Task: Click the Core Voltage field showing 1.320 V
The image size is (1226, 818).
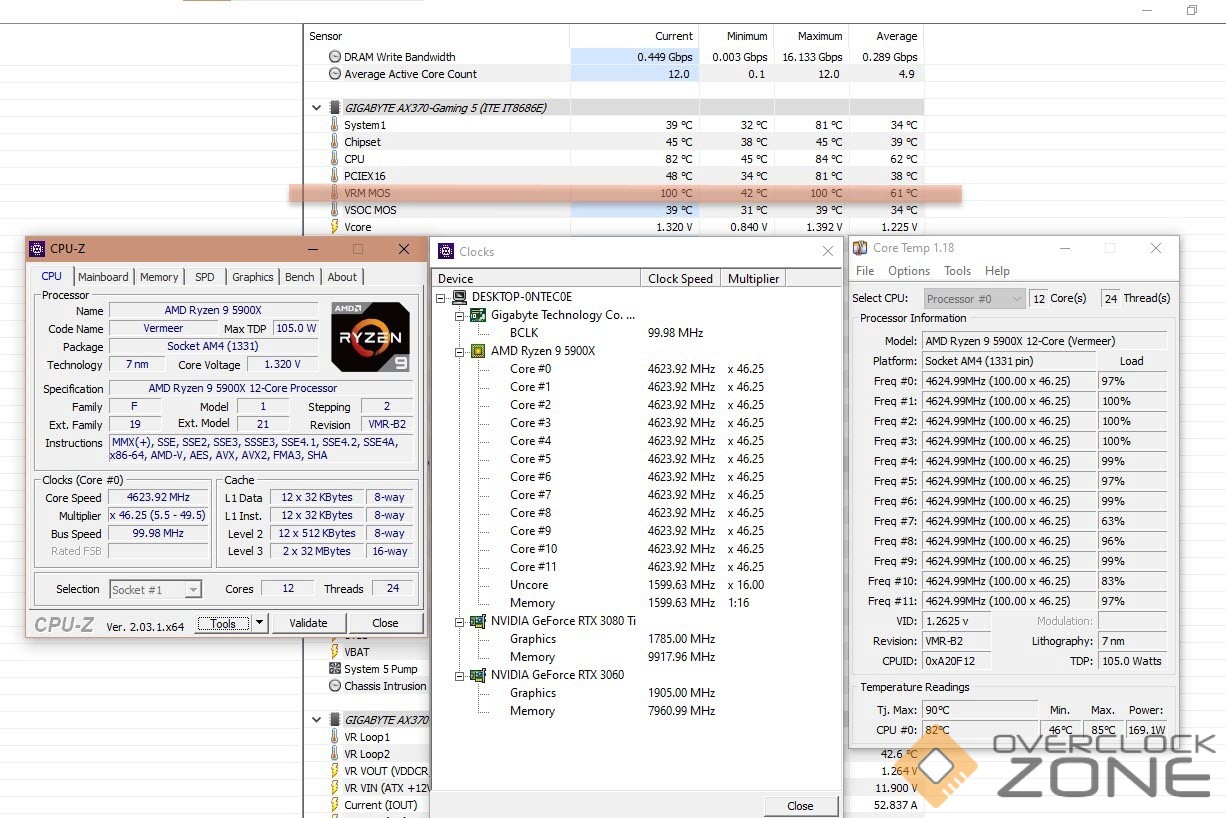Action: tap(282, 365)
